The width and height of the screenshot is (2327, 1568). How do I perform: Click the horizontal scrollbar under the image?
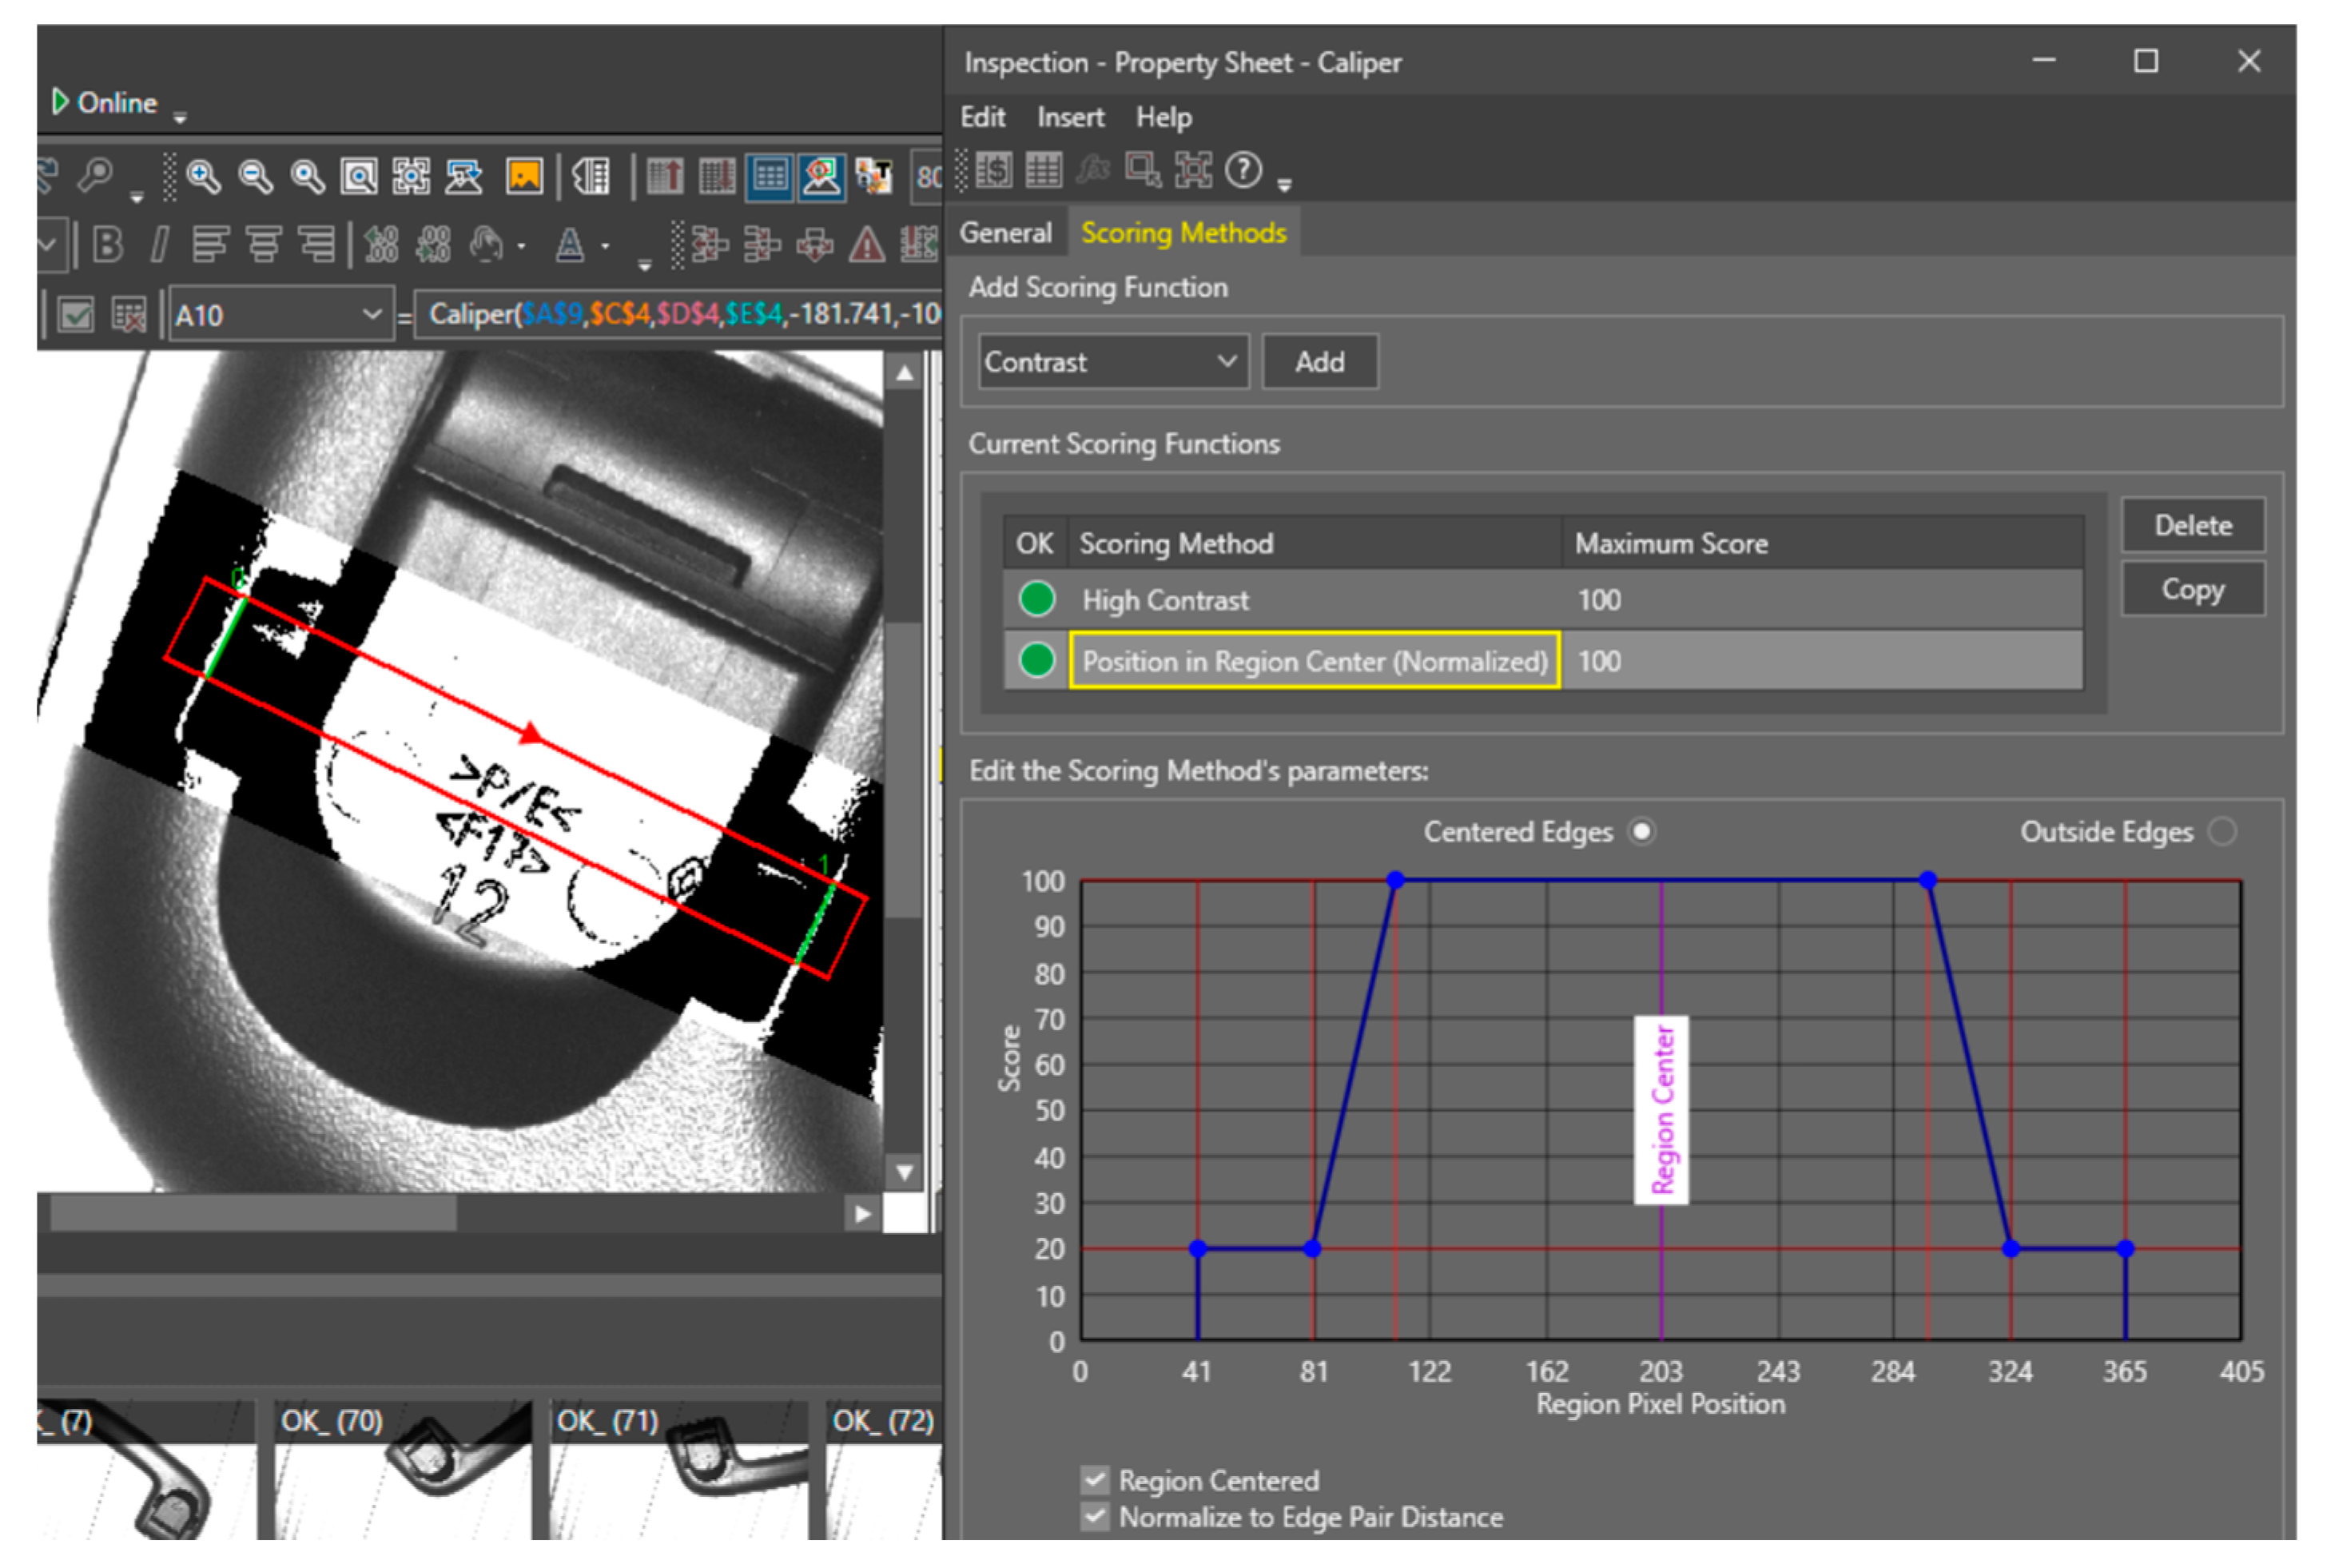coord(253,1213)
